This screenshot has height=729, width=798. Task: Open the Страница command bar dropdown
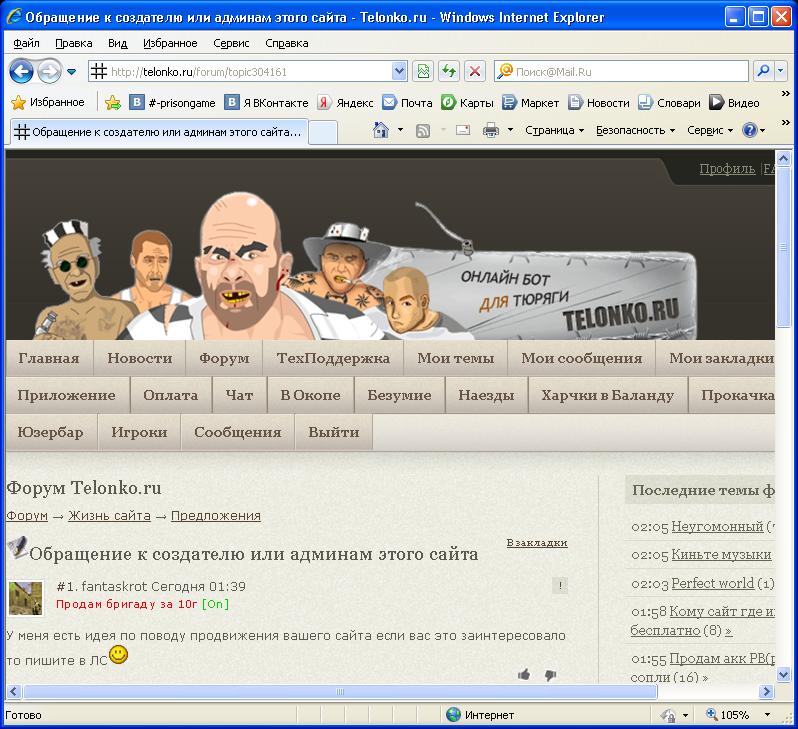(554, 130)
